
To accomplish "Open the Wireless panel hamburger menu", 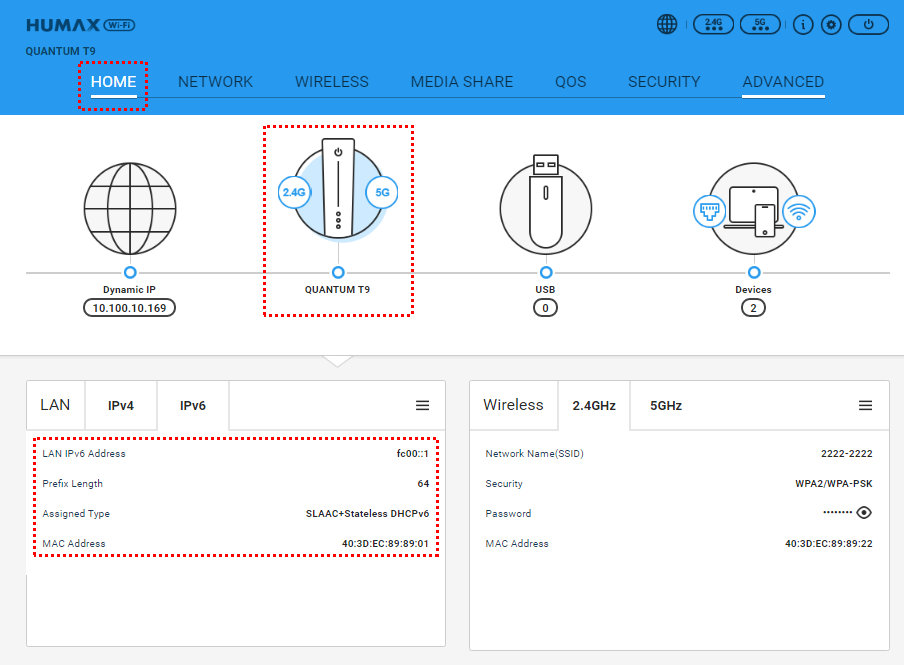I will tap(865, 405).
